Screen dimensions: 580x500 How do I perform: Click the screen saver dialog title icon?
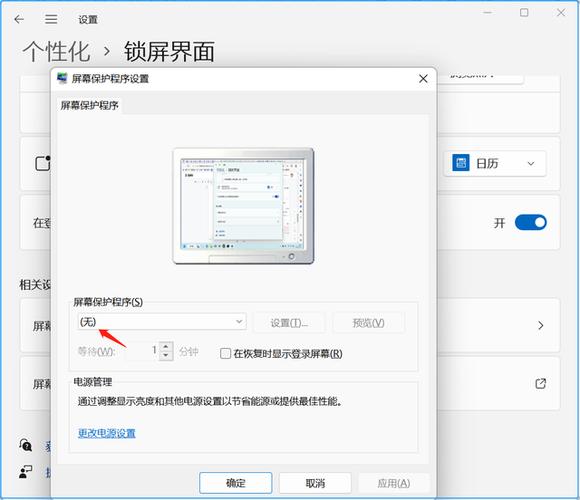[62, 78]
